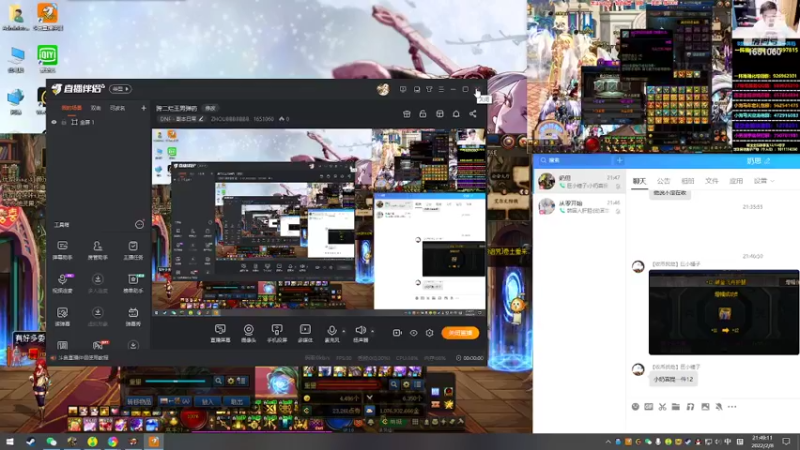Switch to the second scene tab
Screen dimensions: 800x450
click(96, 108)
